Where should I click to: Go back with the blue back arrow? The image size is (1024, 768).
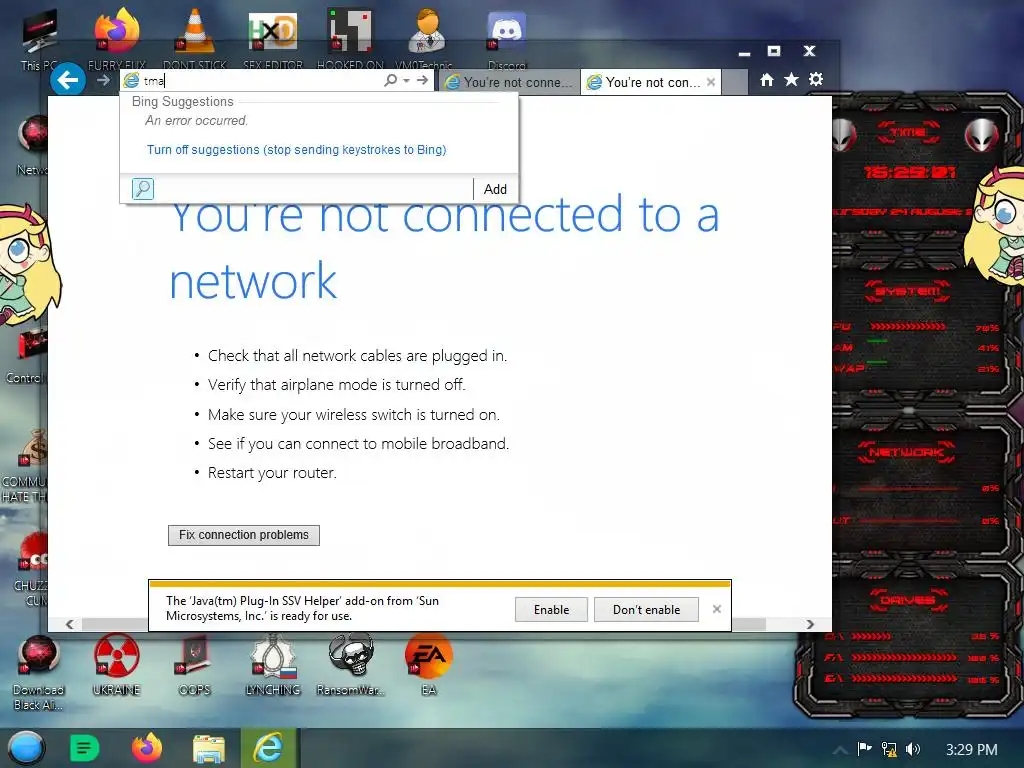(x=68, y=80)
